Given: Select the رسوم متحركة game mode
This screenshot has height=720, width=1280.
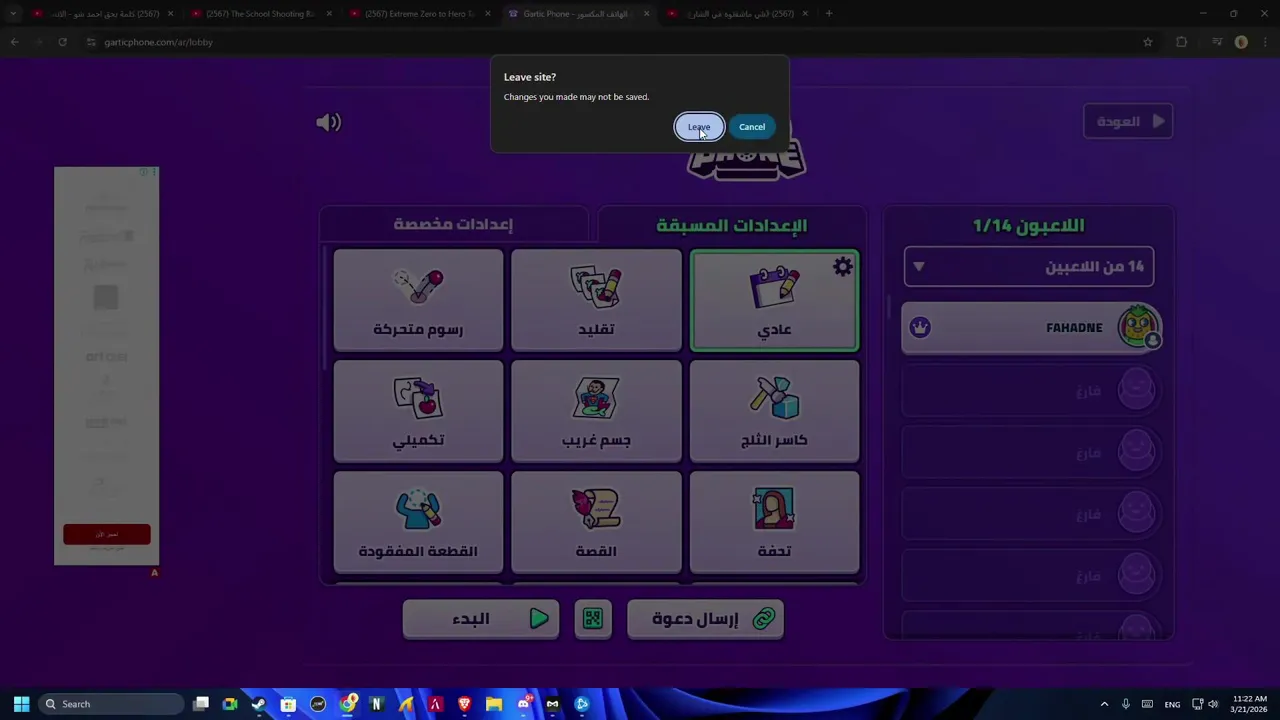Looking at the screenshot, I should pyautogui.click(x=418, y=301).
